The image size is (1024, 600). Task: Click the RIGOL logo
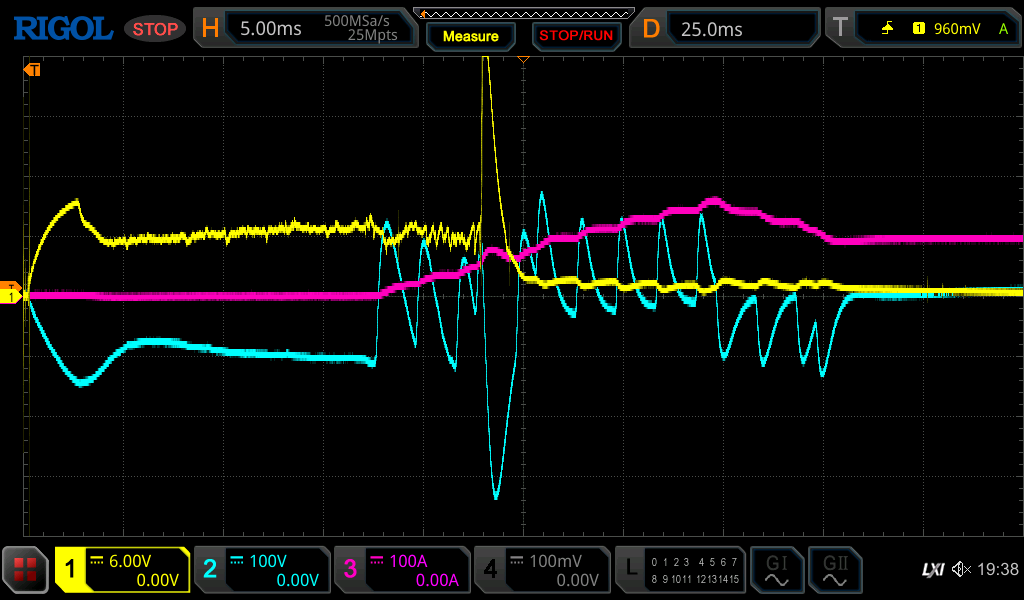(62, 29)
